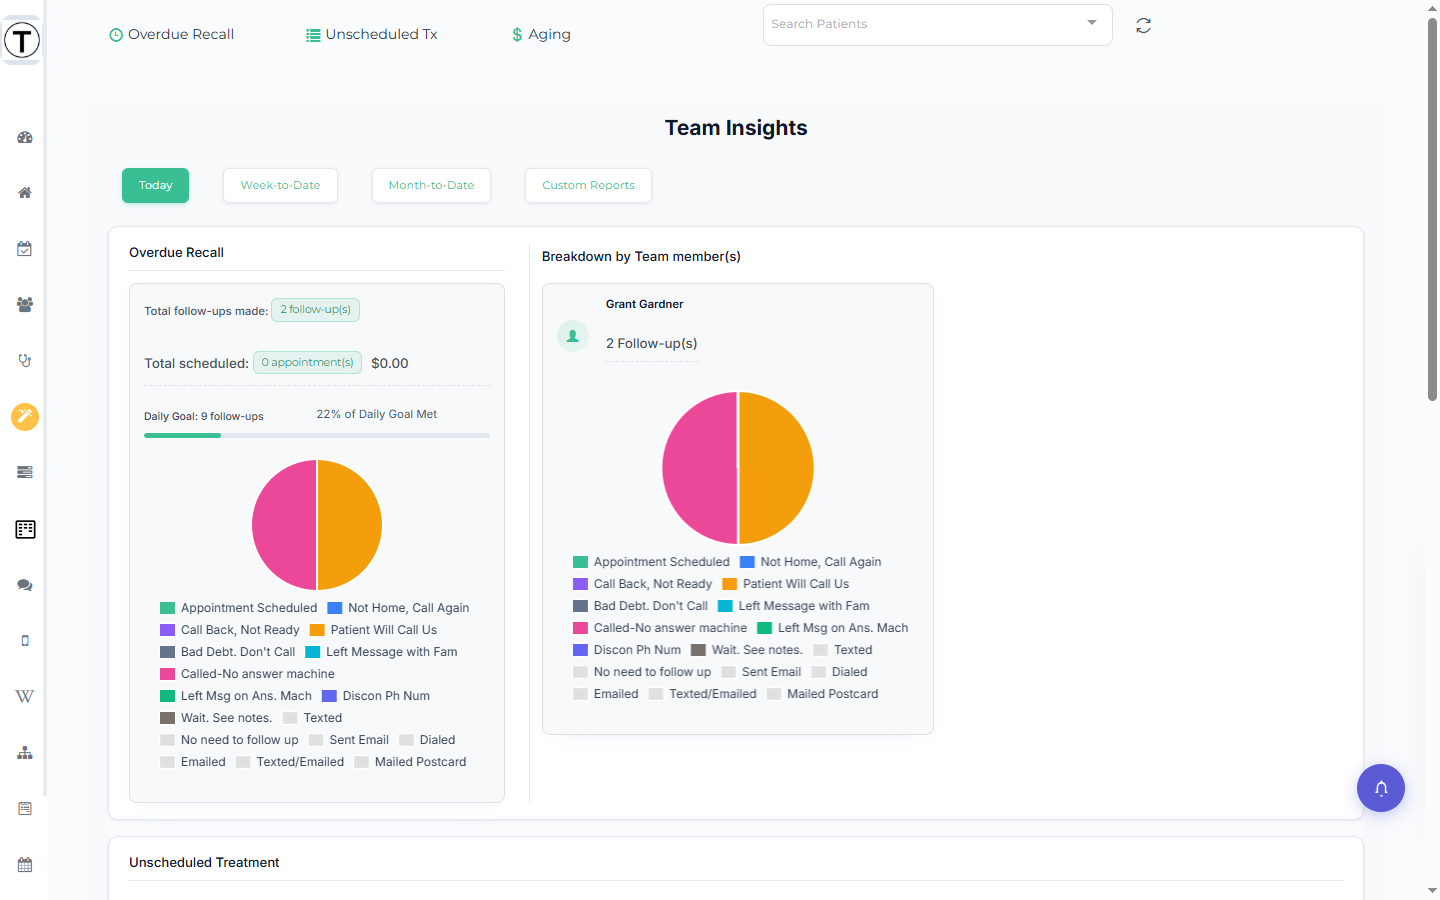Image resolution: width=1440 pixels, height=900 pixels.
Task: Select the Today range button
Action: (x=155, y=185)
